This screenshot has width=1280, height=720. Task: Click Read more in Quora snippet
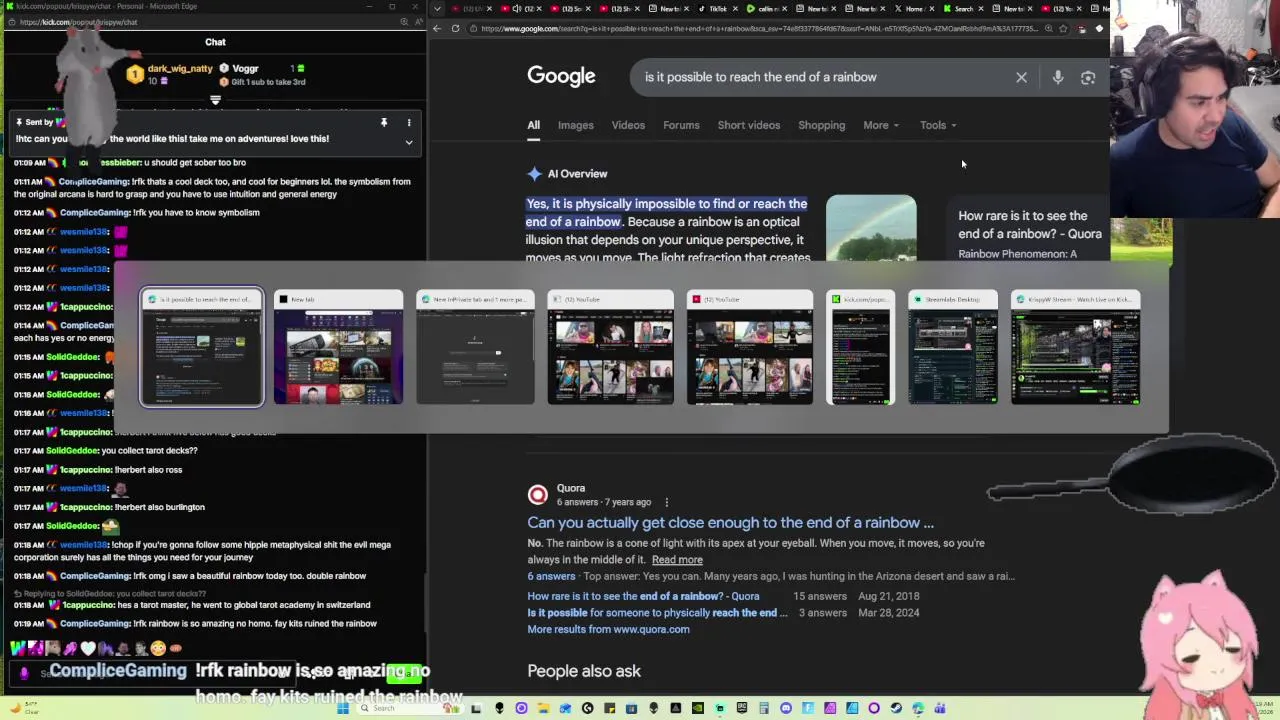(677, 560)
